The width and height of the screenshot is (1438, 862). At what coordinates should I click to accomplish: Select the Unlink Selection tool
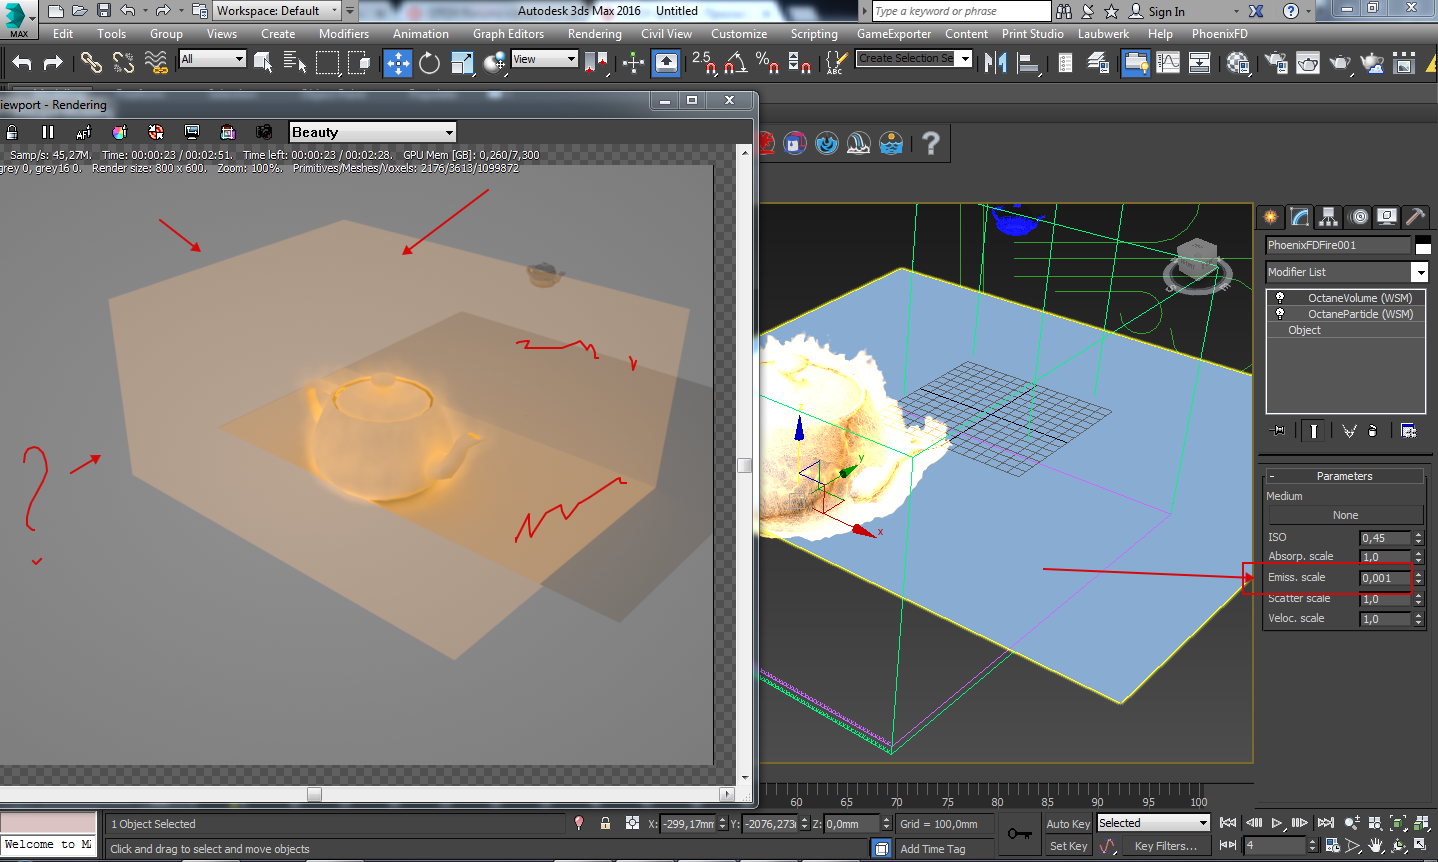(x=123, y=63)
